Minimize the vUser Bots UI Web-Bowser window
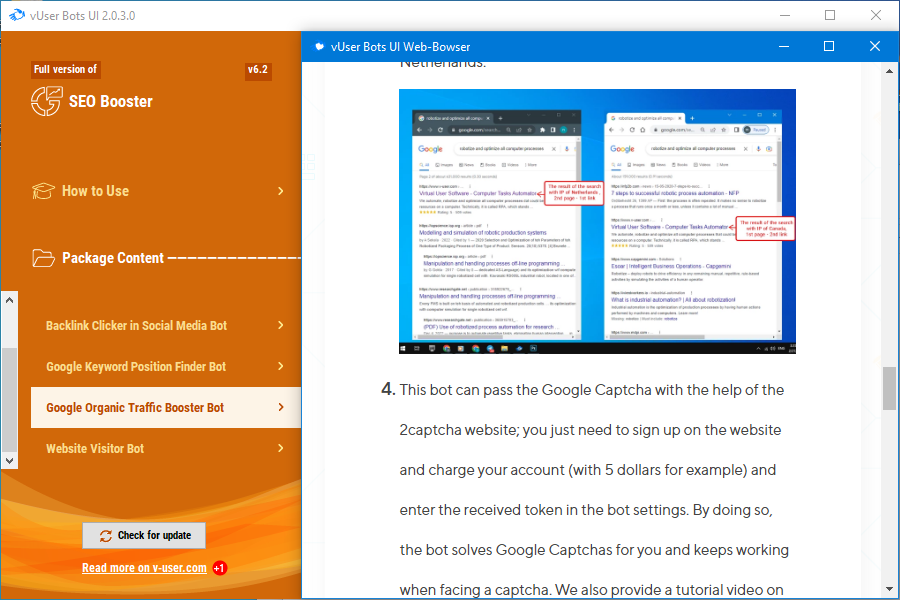Screen dimensions: 900x600 point(783,47)
